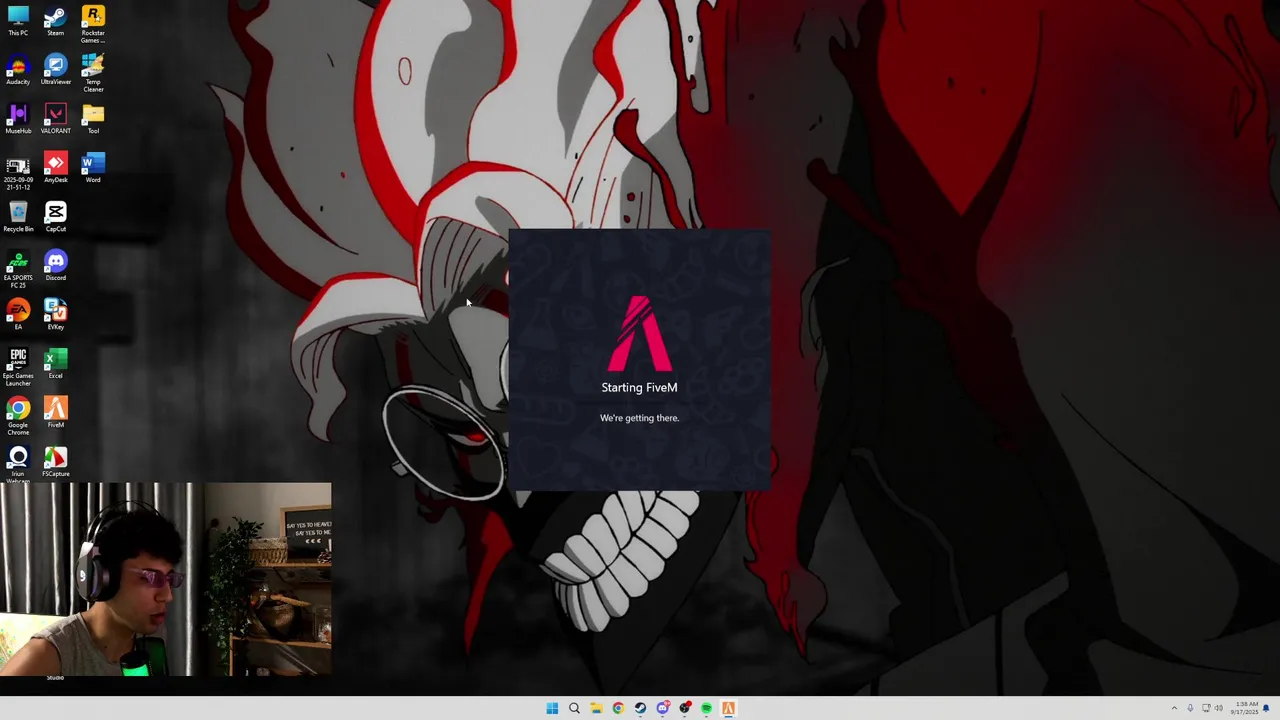The width and height of the screenshot is (1280, 720).
Task: Select the EVKey desktop shortcut
Action: 55,315
